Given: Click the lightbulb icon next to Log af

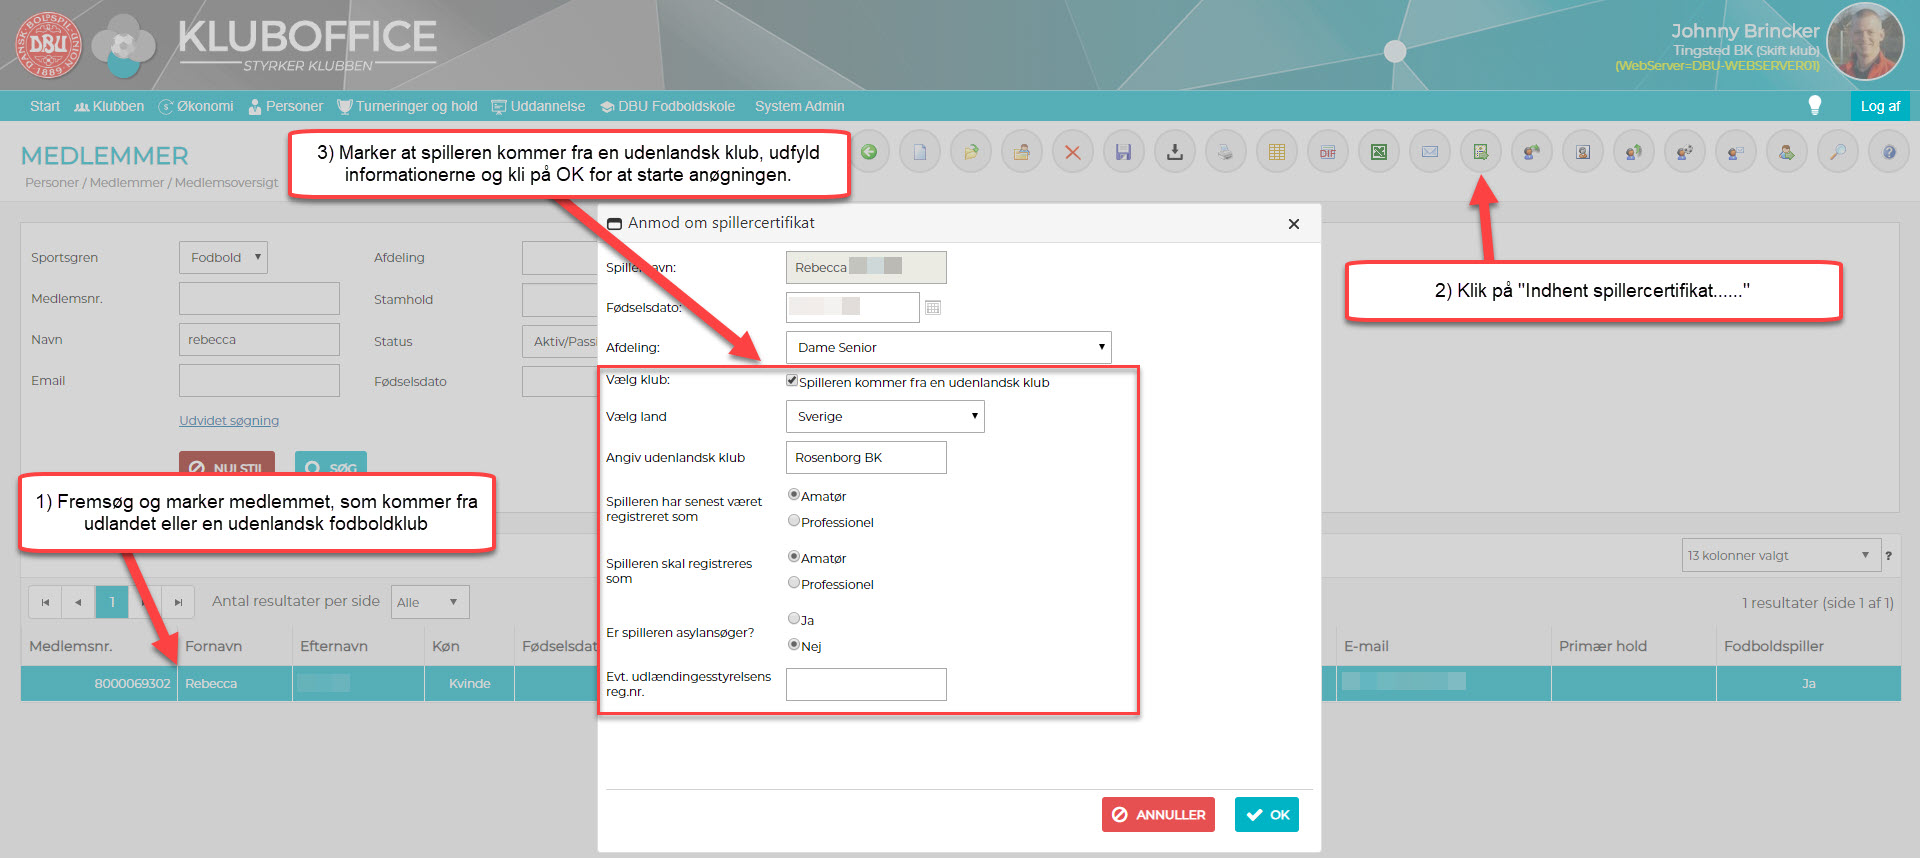Looking at the screenshot, I should pyautogui.click(x=1815, y=105).
